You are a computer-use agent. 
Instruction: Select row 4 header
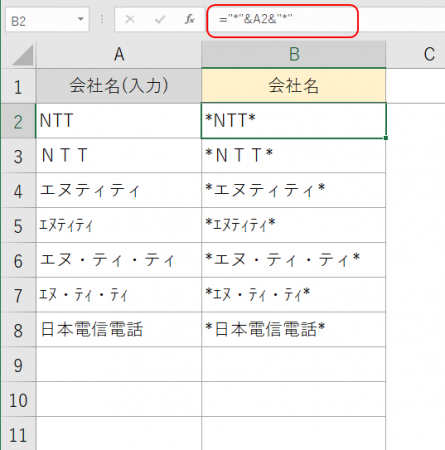[x=18, y=191]
